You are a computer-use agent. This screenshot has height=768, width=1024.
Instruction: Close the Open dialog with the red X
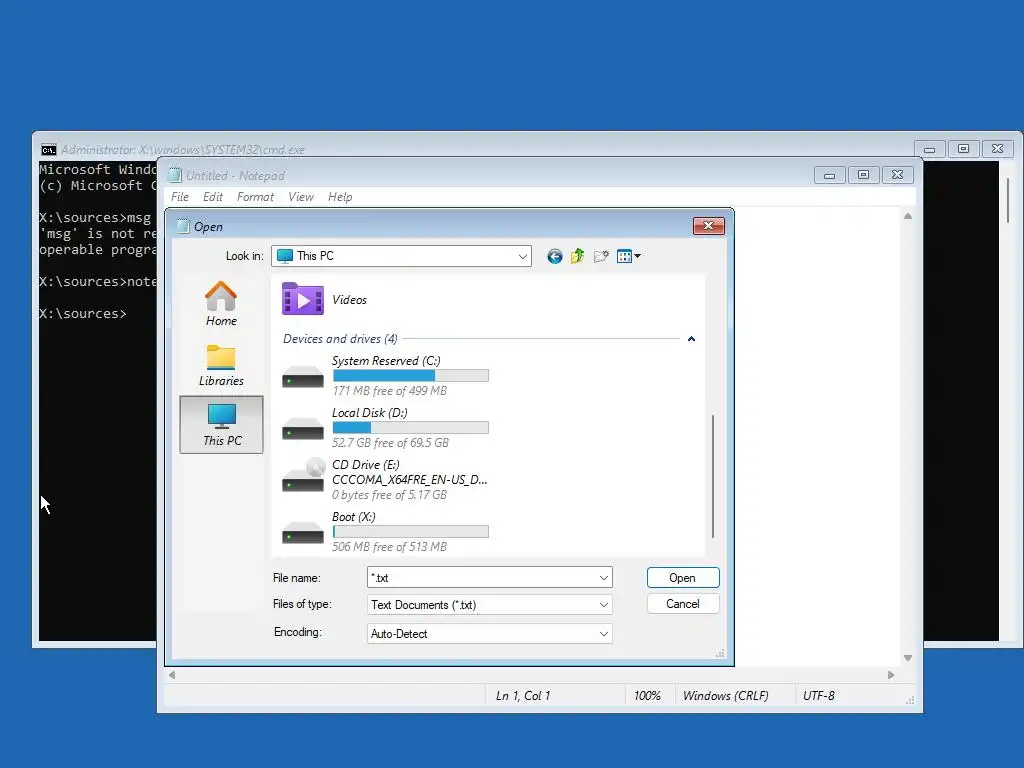tap(709, 226)
